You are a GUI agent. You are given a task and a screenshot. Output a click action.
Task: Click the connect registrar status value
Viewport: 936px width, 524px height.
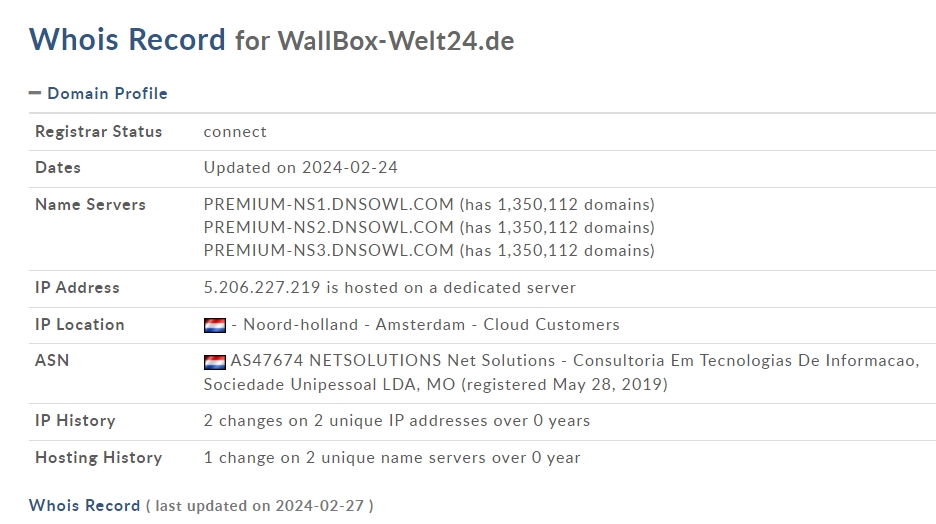pyautogui.click(x=235, y=132)
